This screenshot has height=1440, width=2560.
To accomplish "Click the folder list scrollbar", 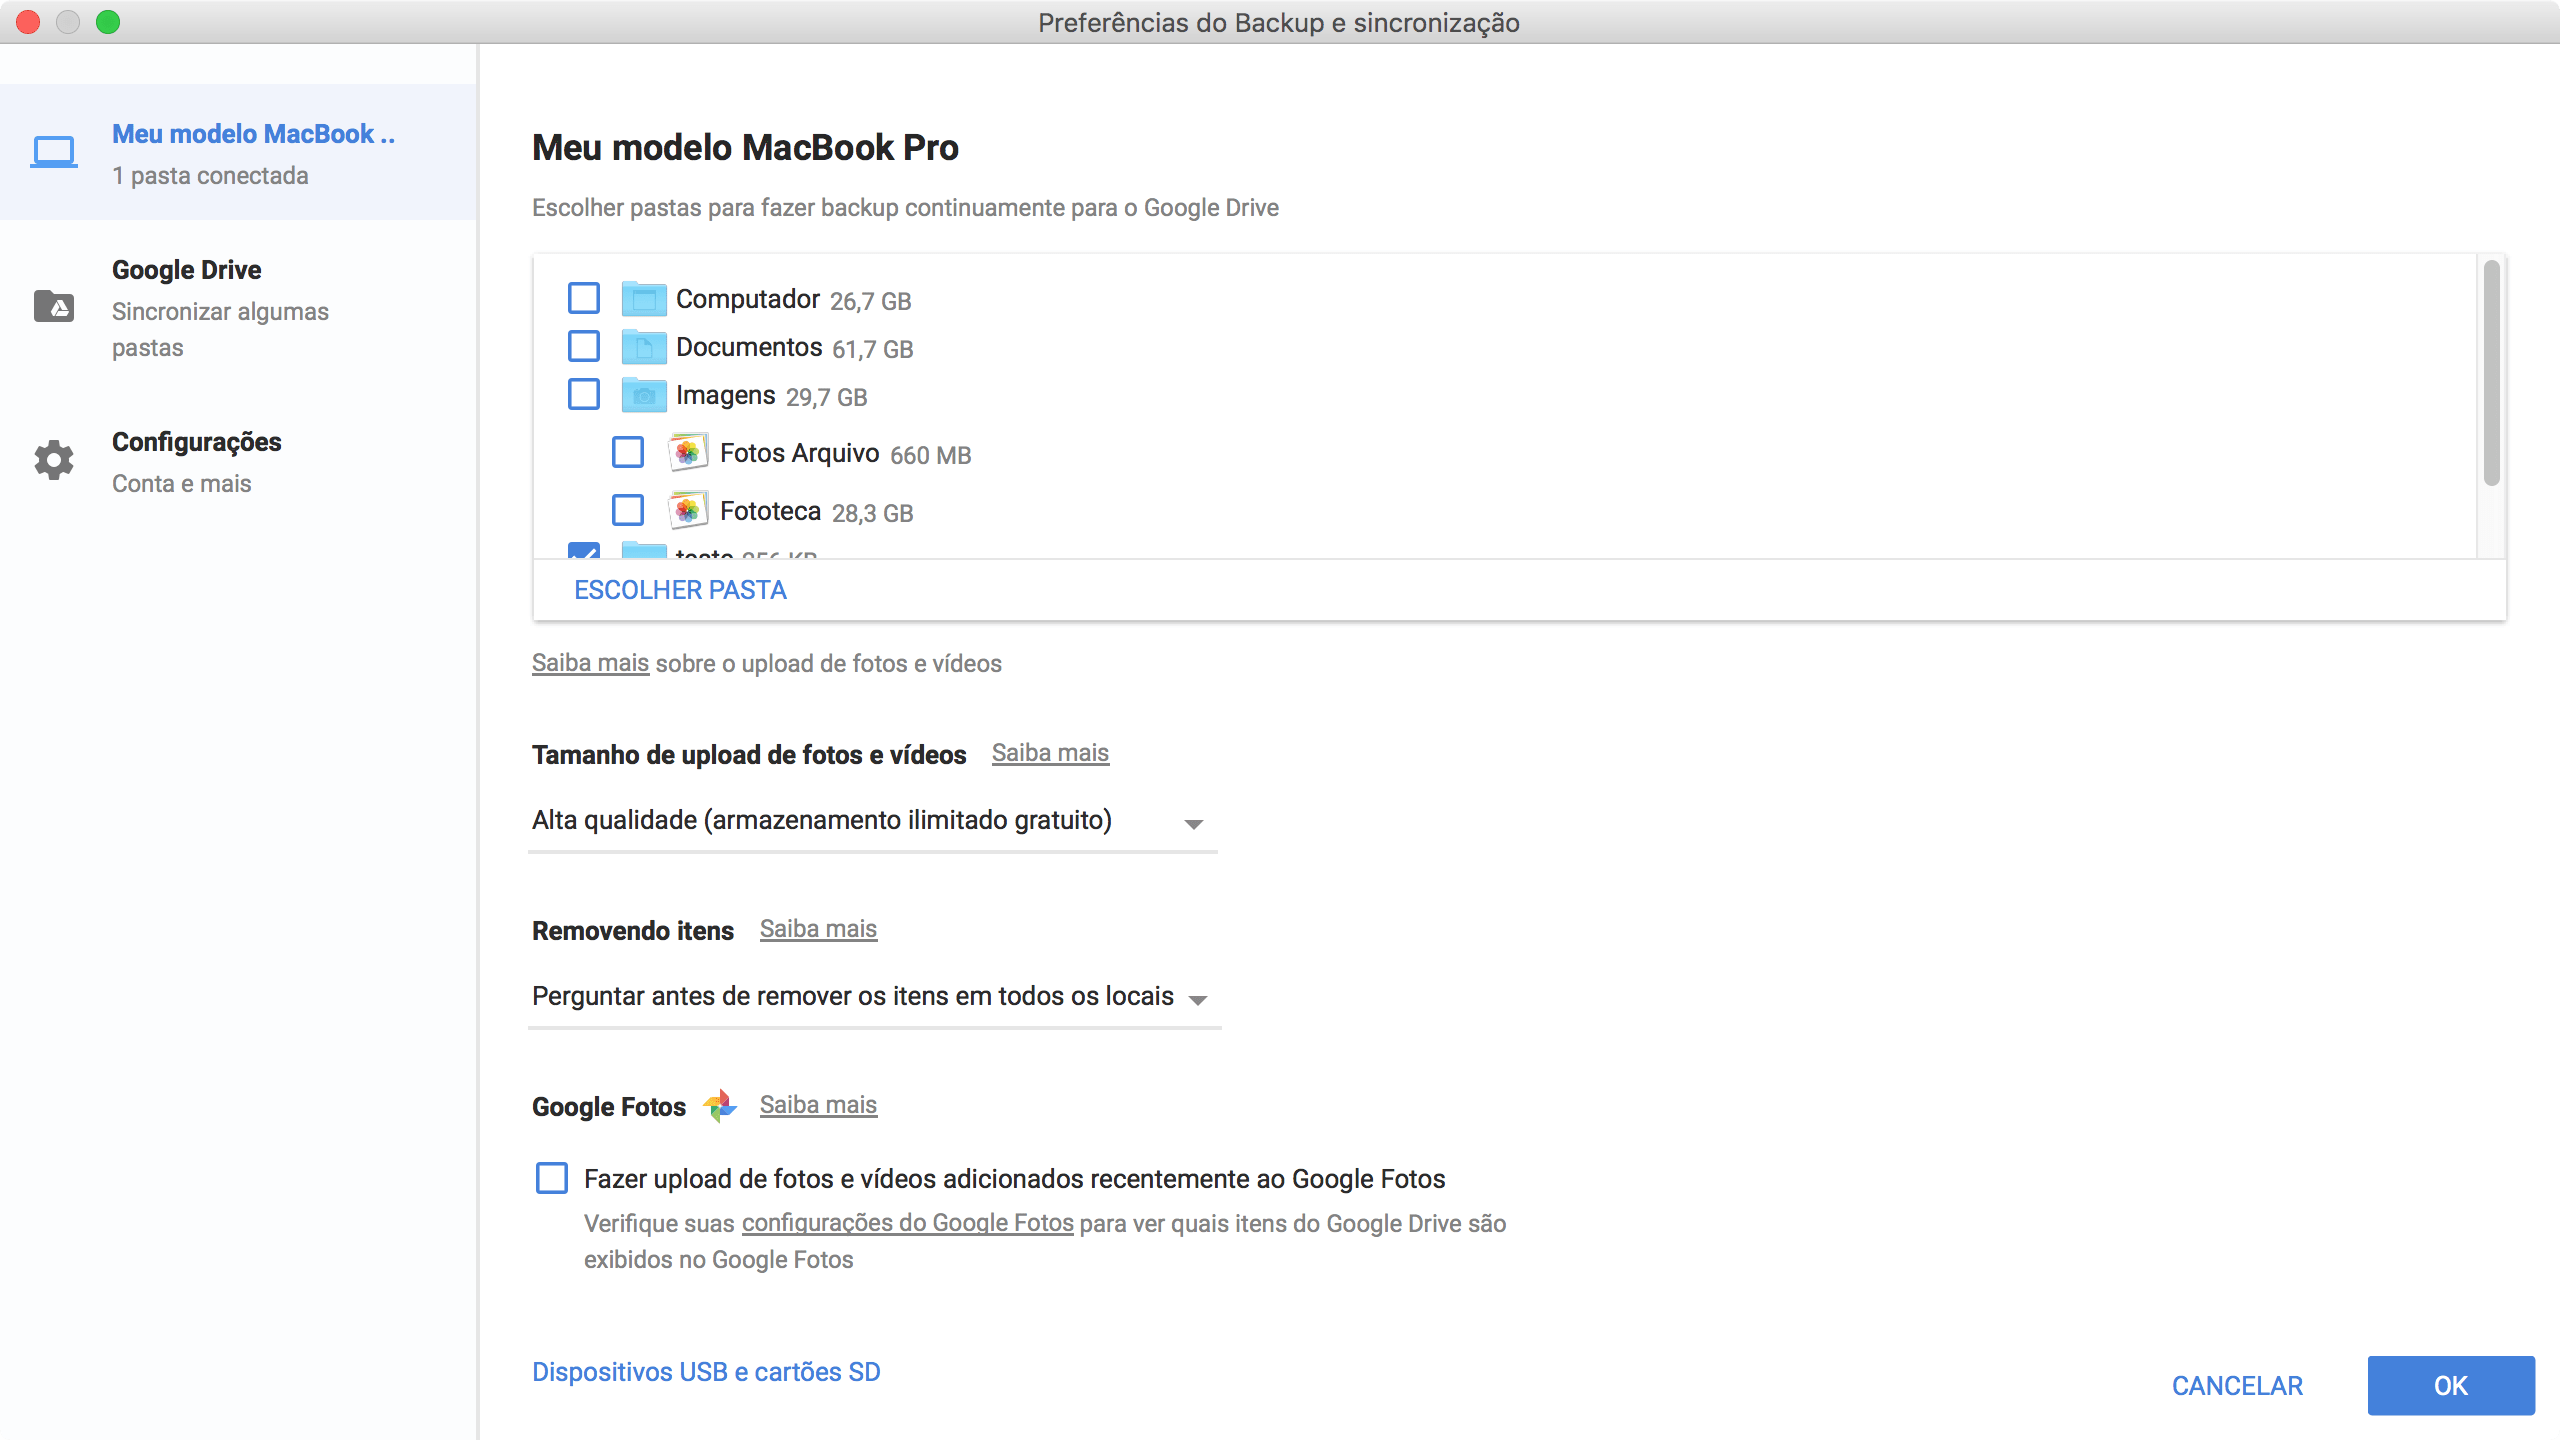I will pyautogui.click(x=2491, y=372).
